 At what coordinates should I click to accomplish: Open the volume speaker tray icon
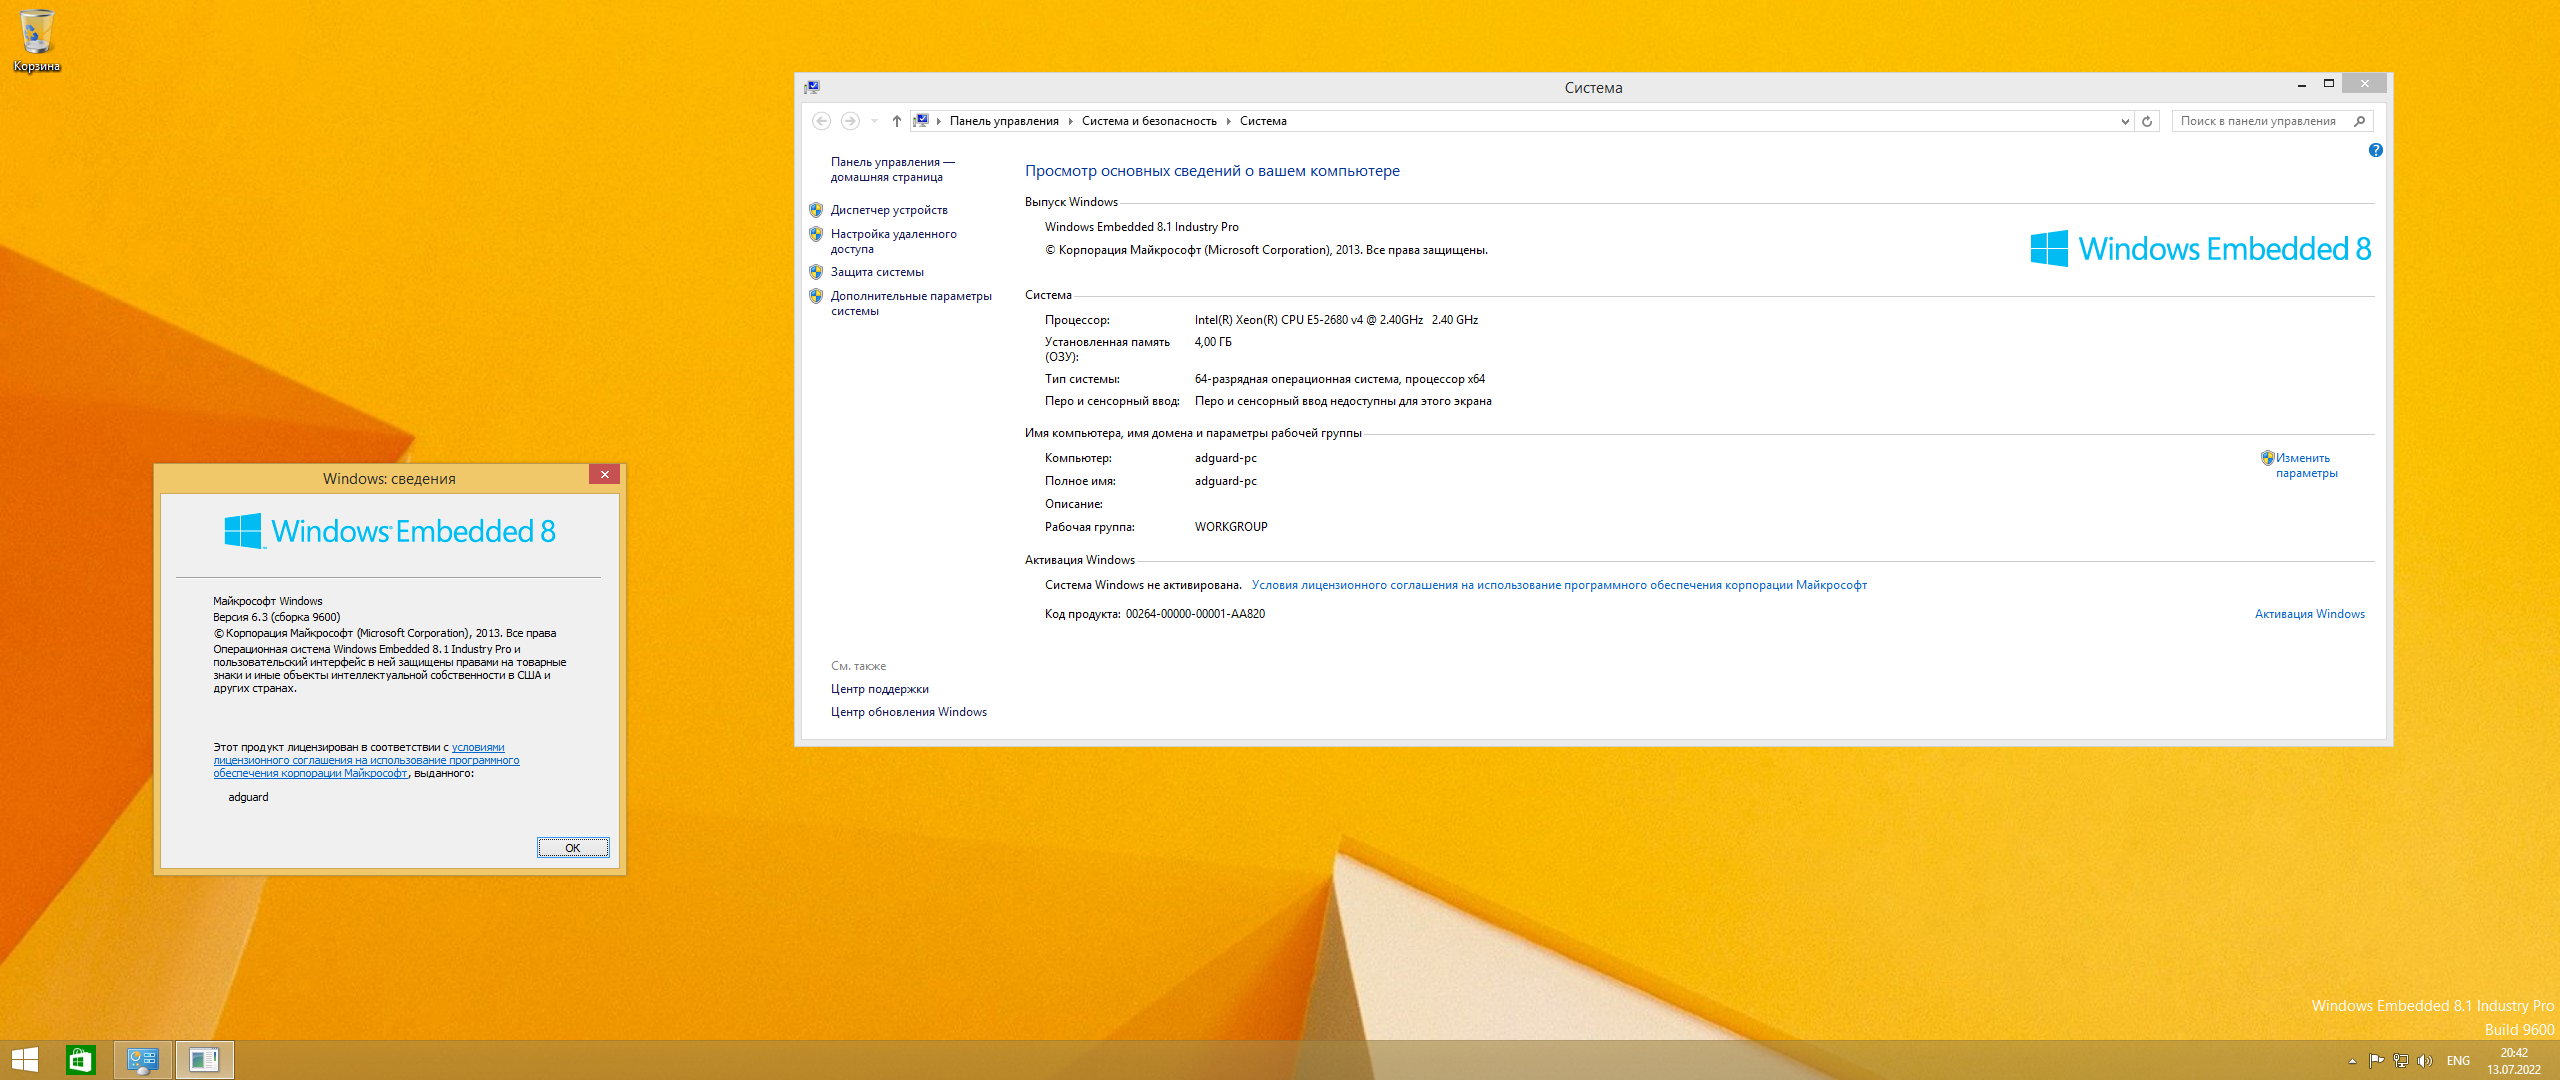pyautogui.click(x=2424, y=1061)
